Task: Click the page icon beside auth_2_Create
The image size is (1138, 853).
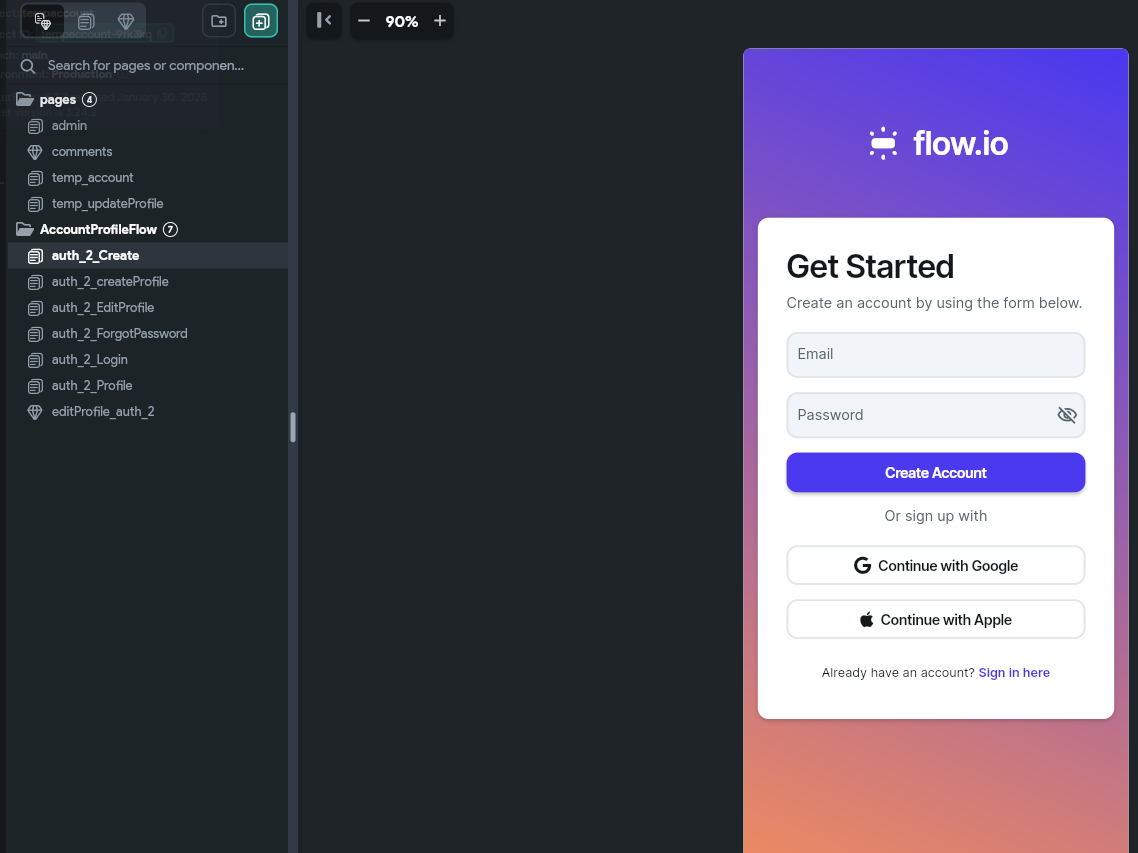Action: tap(35, 256)
